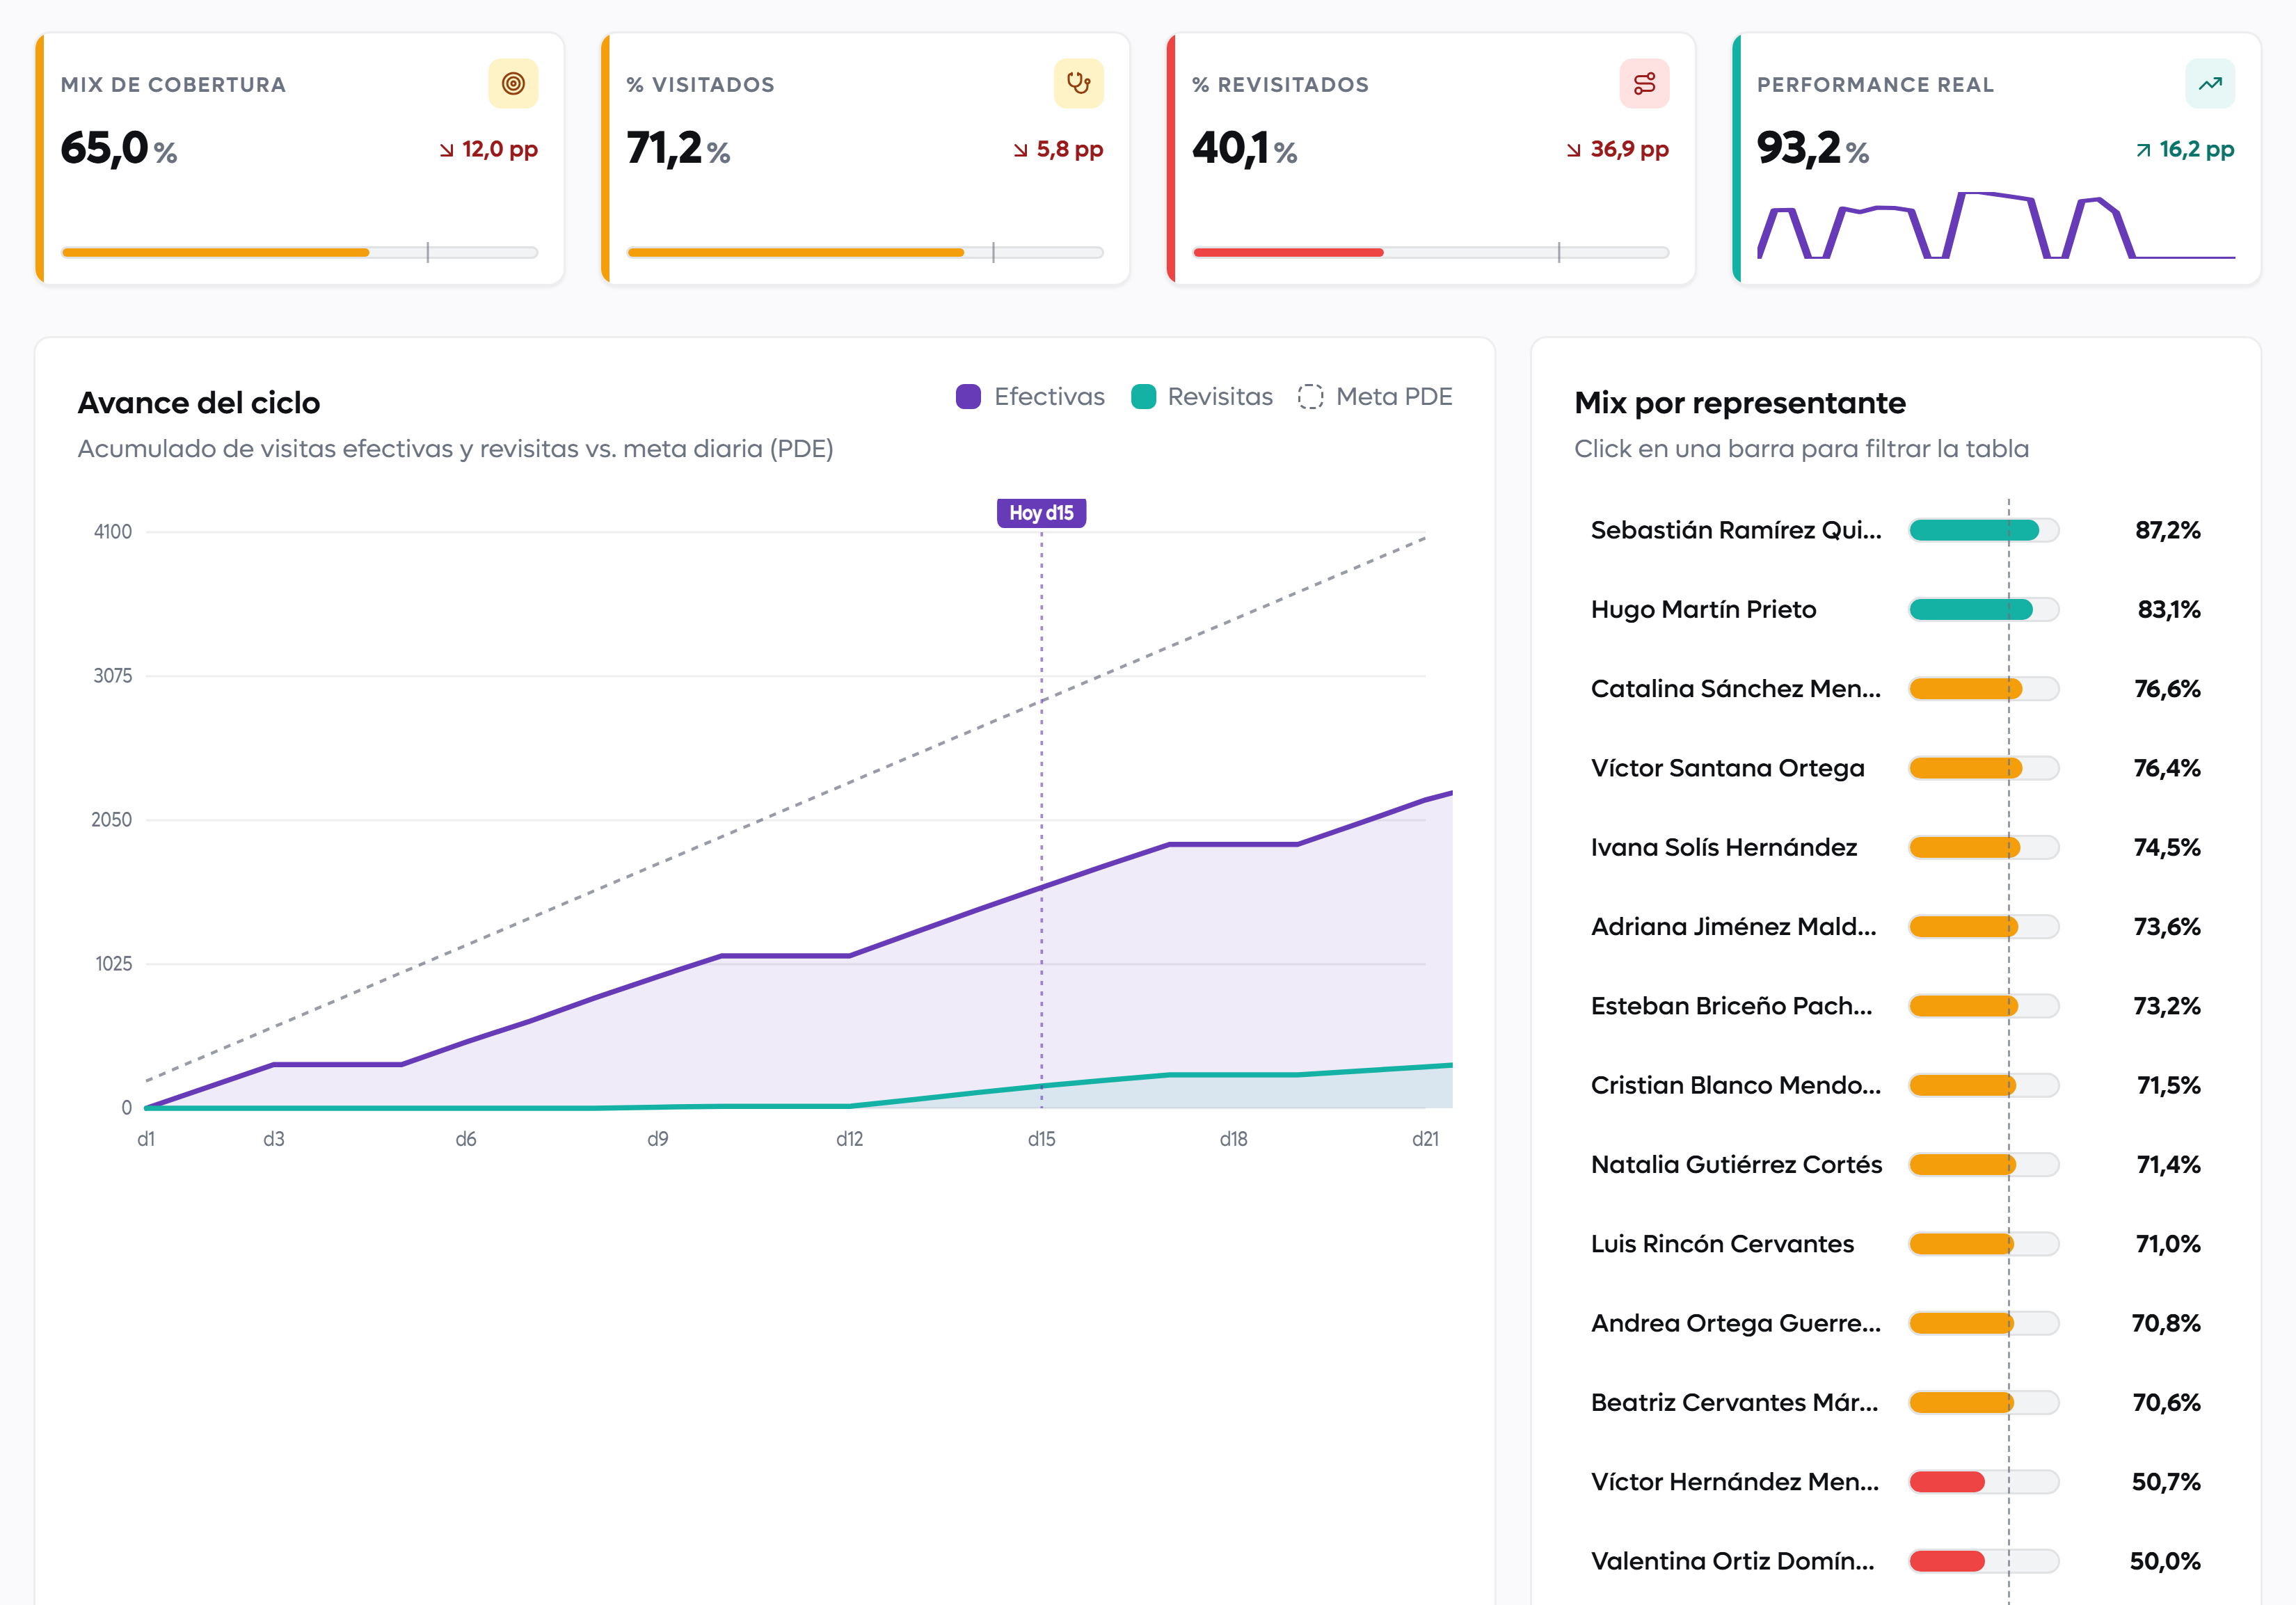
Task: Click the 'd15' x-axis label
Action: (x=1041, y=1139)
